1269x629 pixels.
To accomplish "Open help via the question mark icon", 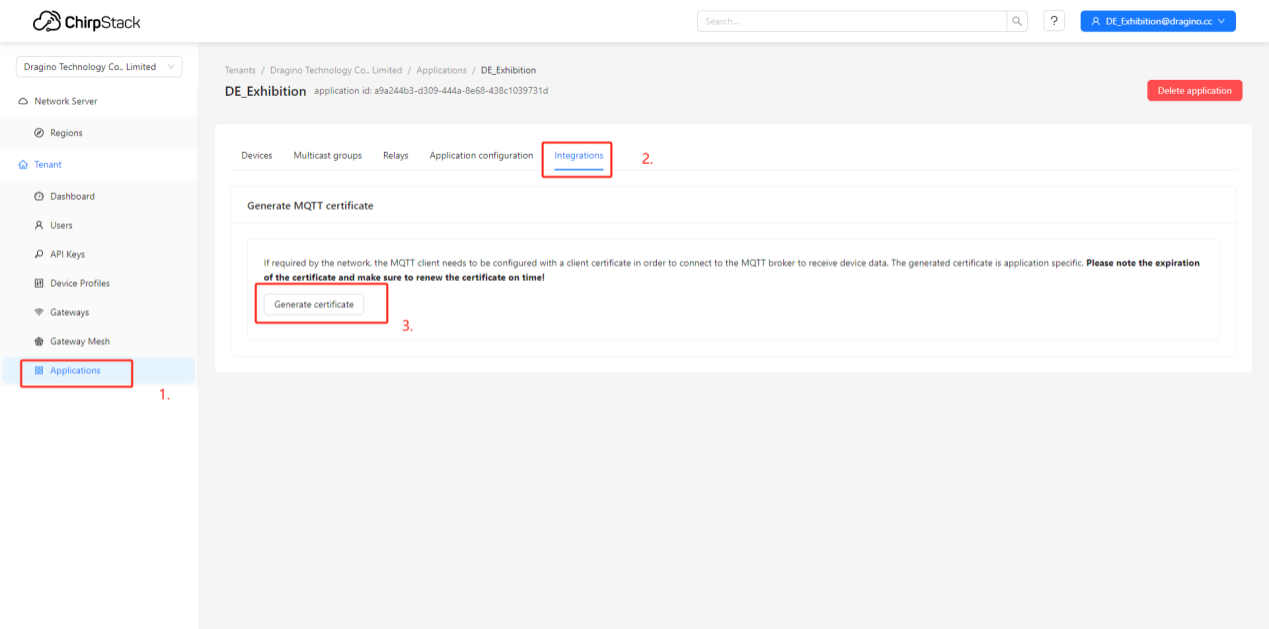I will pos(1053,20).
